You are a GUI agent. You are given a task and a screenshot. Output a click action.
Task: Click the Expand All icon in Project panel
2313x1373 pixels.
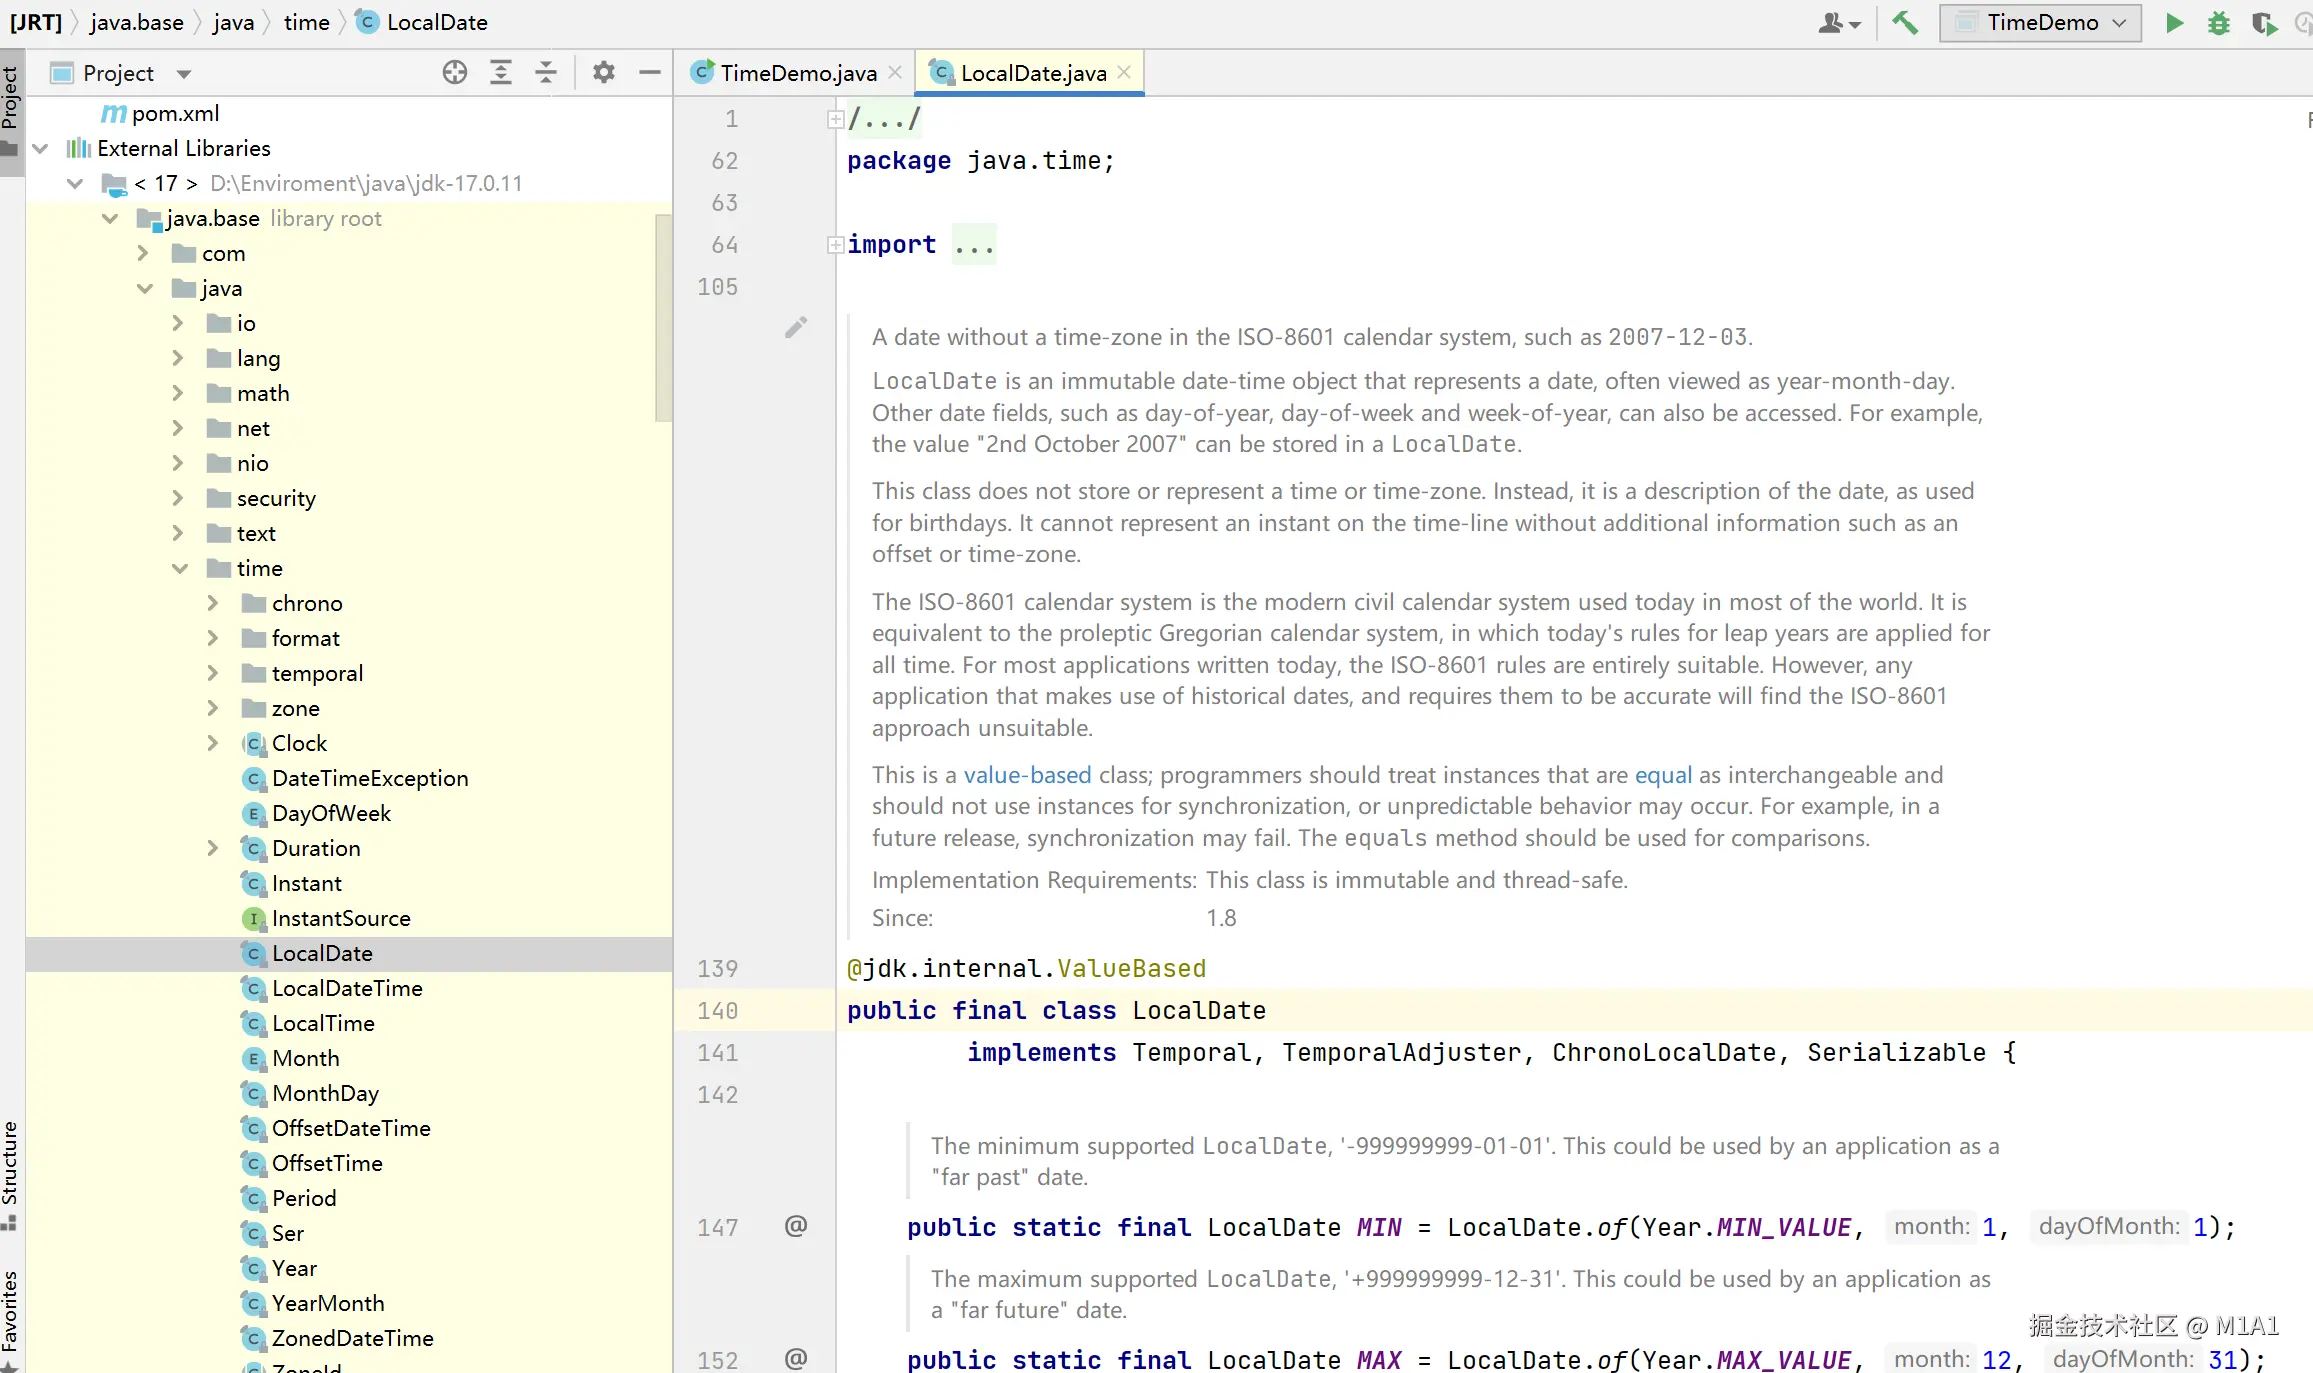tap(500, 72)
